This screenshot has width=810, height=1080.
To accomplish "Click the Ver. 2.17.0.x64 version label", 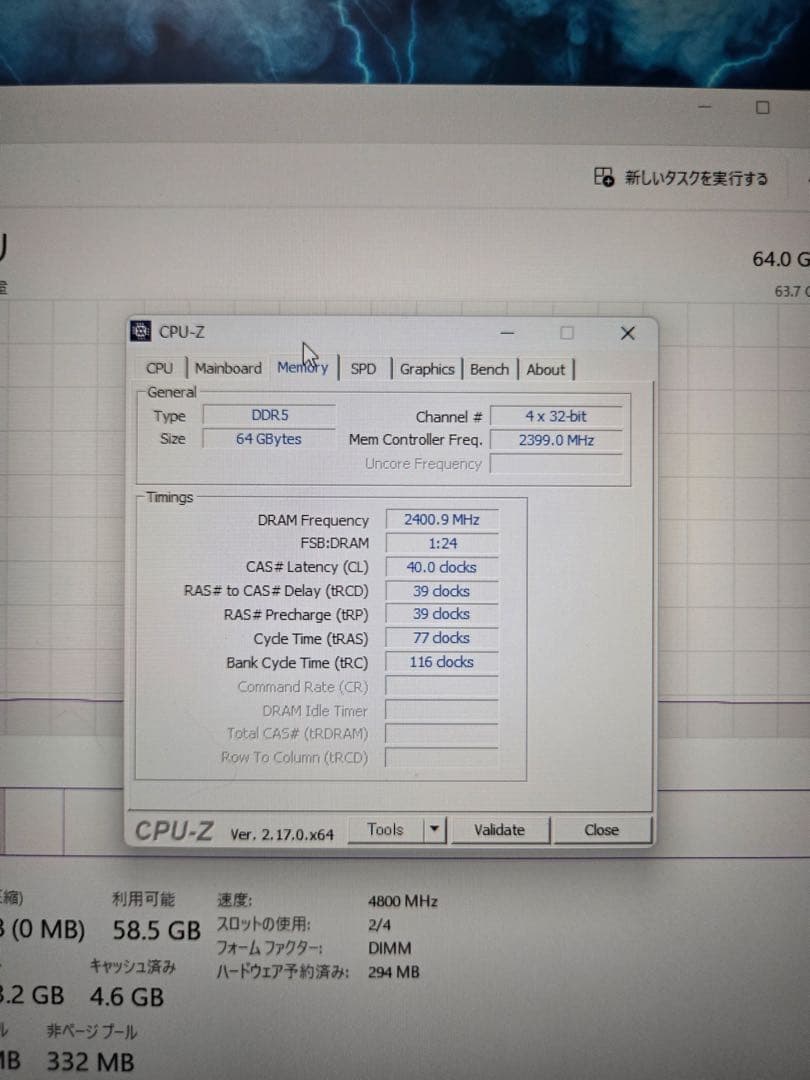I will pyautogui.click(x=281, y=832).
